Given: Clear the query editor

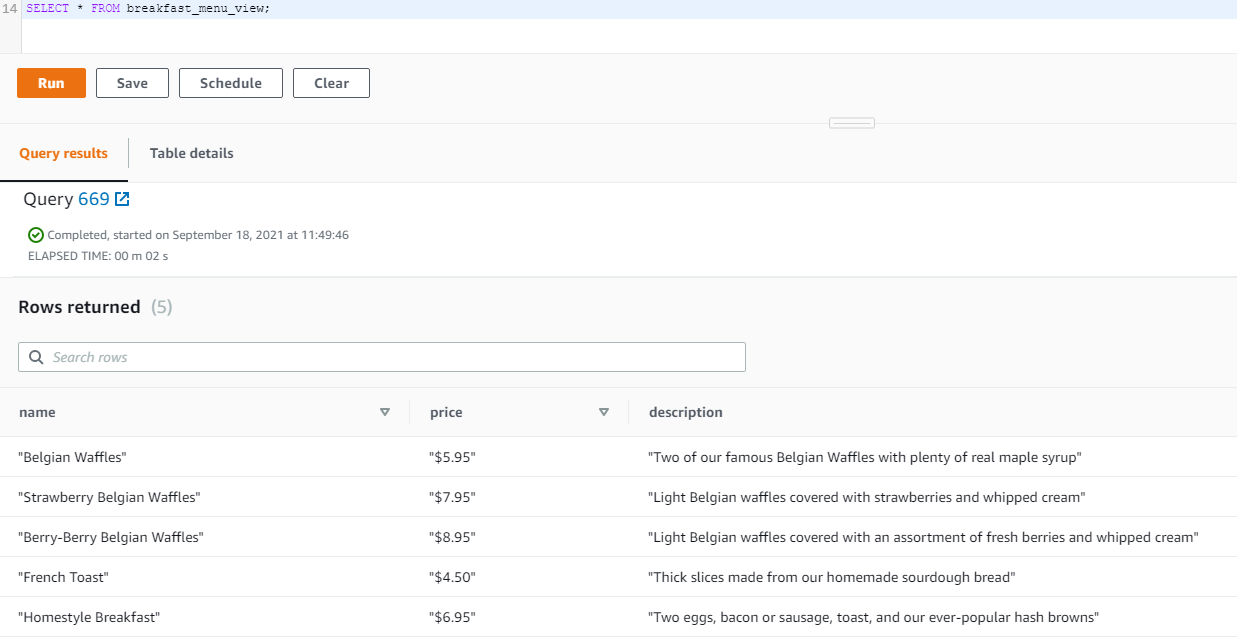Looking at the screenshot, I should pyautogui.click(x=331, y=83).
